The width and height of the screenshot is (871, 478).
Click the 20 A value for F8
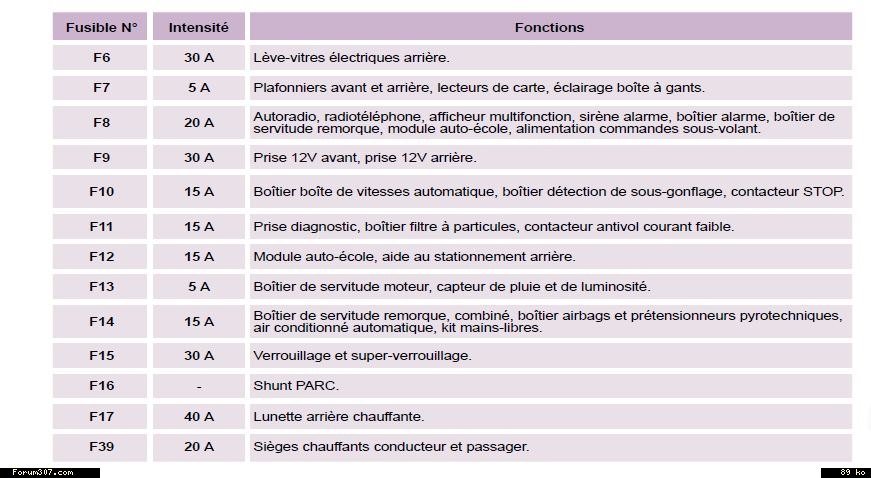pyautogui.click(x=198, y=123)
